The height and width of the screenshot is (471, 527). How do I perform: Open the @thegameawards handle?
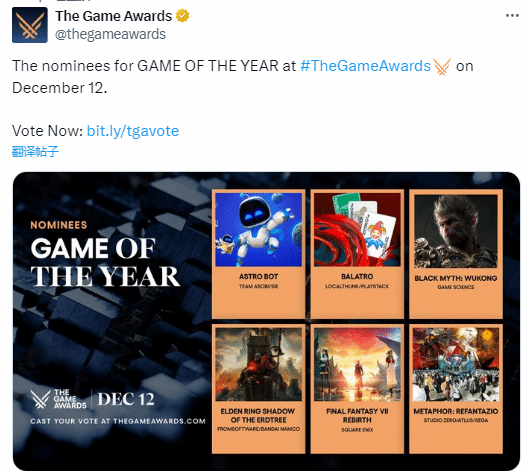(x=110, y=34)
